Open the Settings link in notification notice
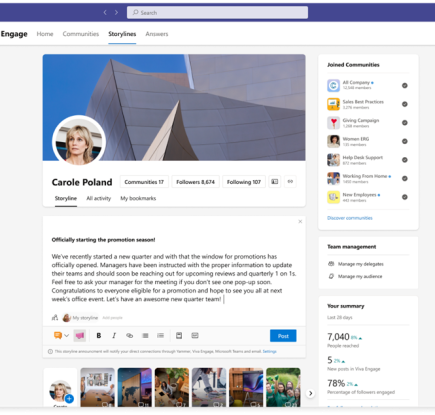 pyautogui.click(x=269, y=351)
